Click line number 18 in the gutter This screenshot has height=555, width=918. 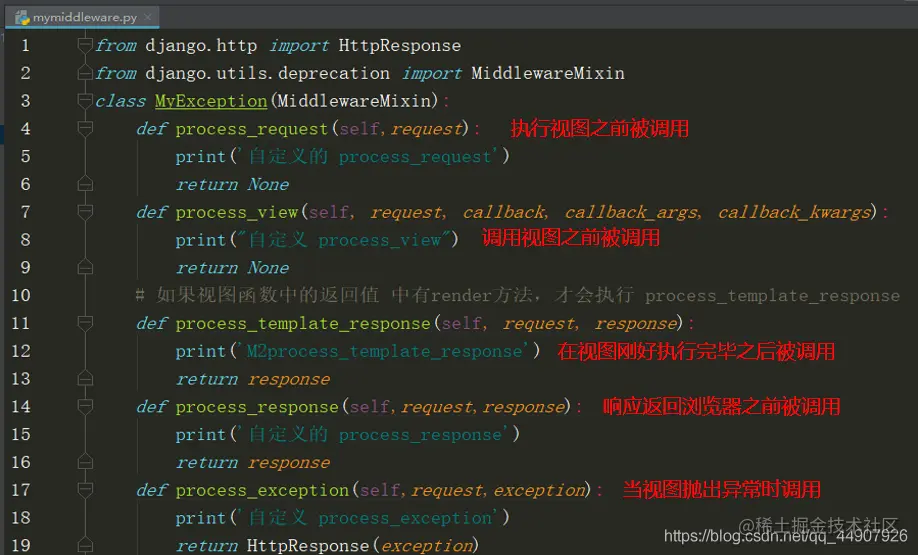(x=20, y=518)
